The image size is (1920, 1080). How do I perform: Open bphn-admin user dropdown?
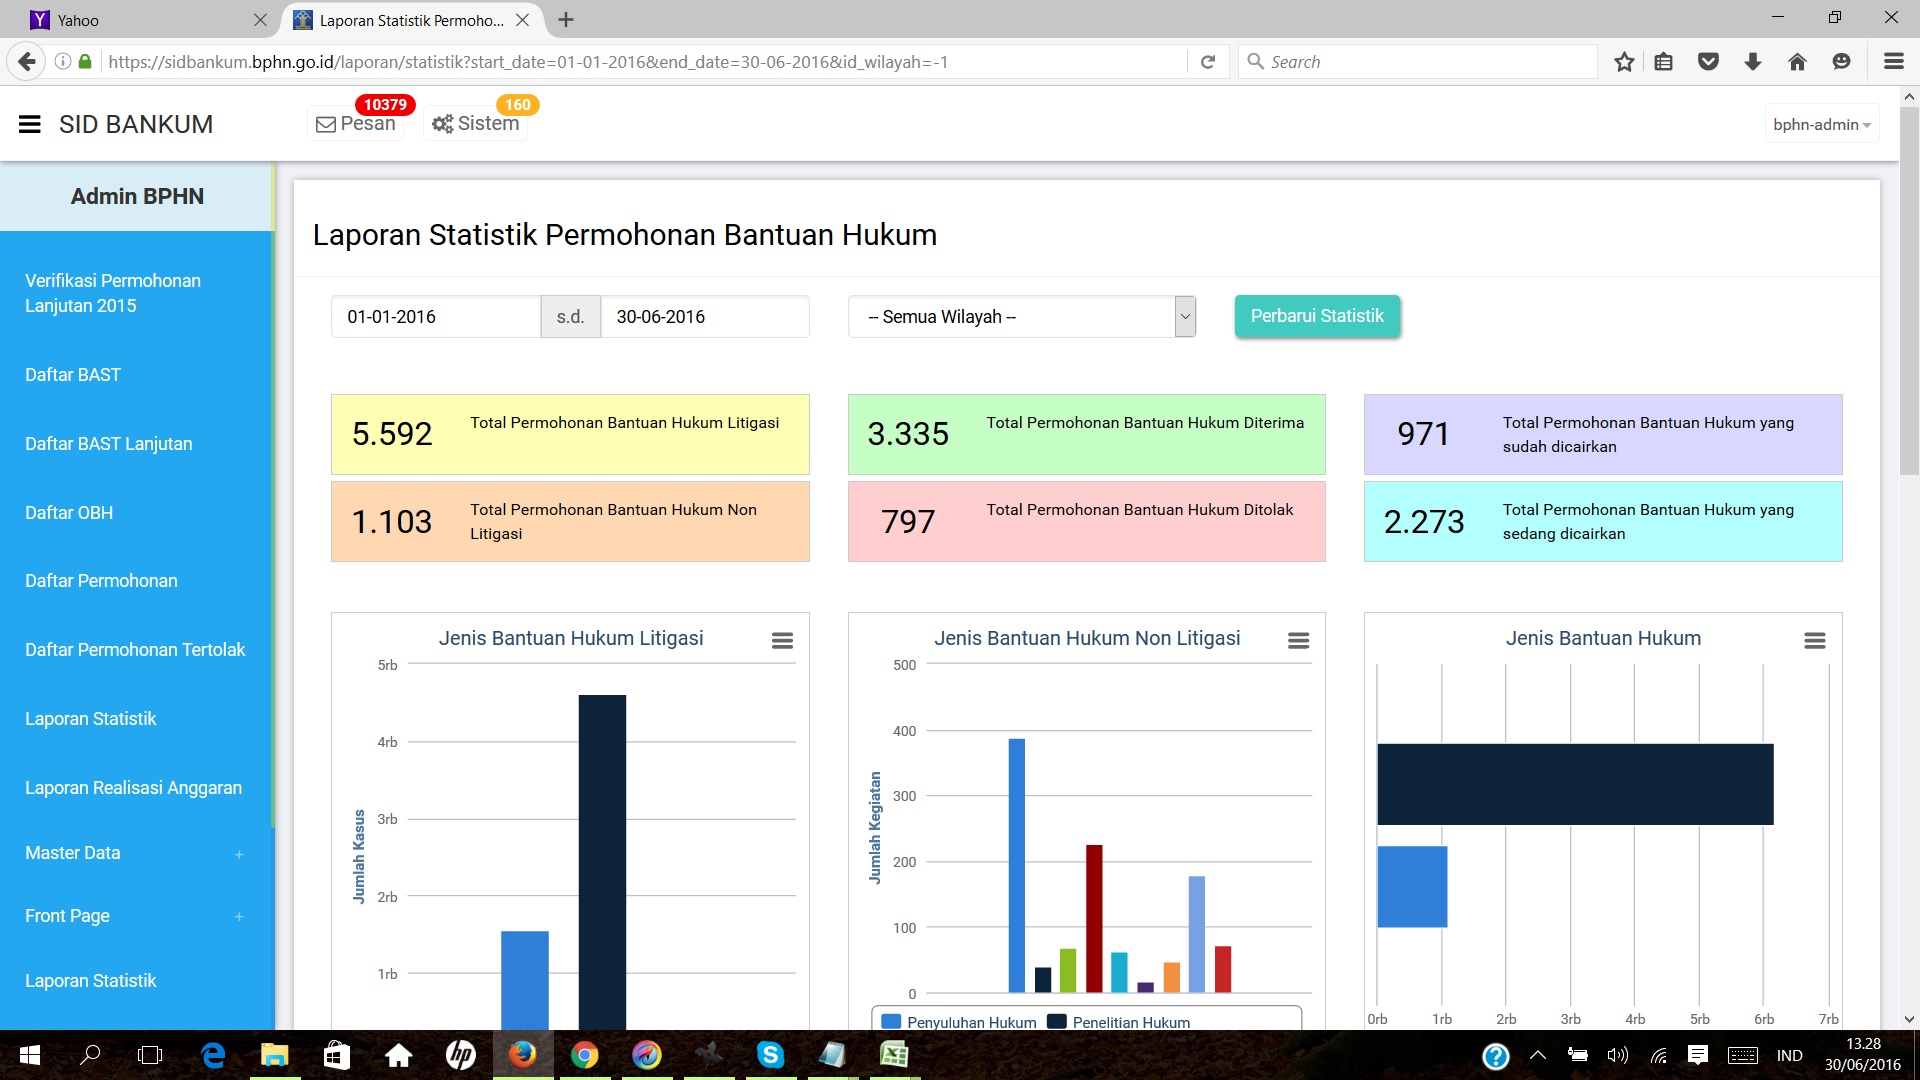point(1821,125)
